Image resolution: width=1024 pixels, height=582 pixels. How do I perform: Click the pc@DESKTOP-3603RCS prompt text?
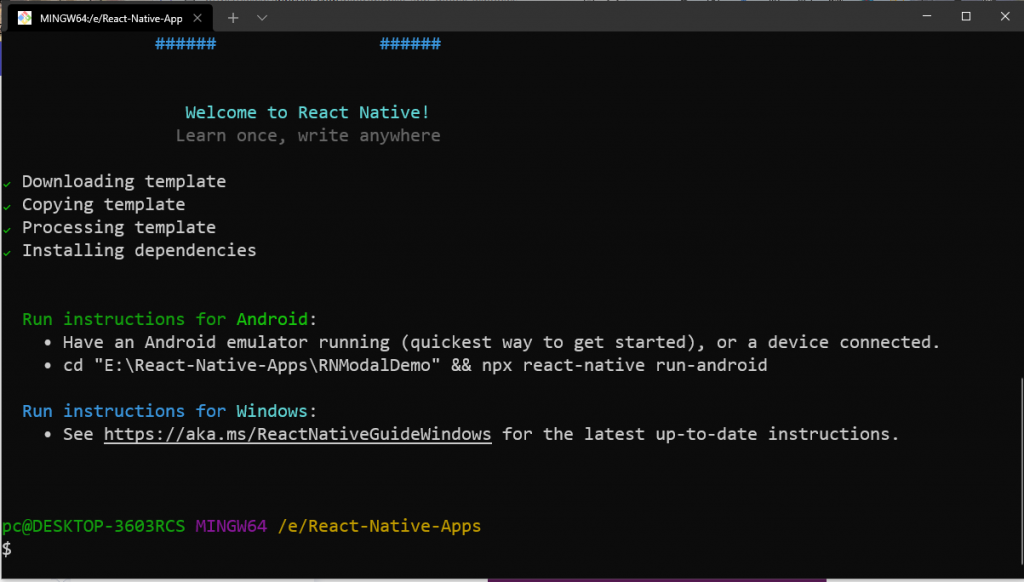pos(93,526)
